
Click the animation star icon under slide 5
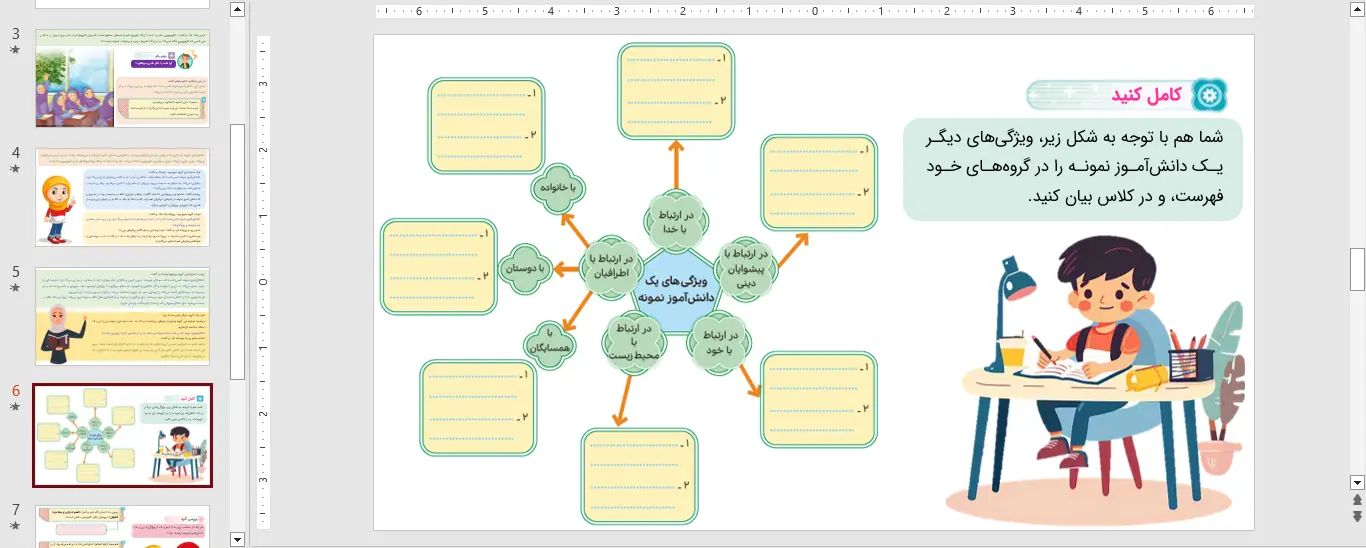click(15, 288)
